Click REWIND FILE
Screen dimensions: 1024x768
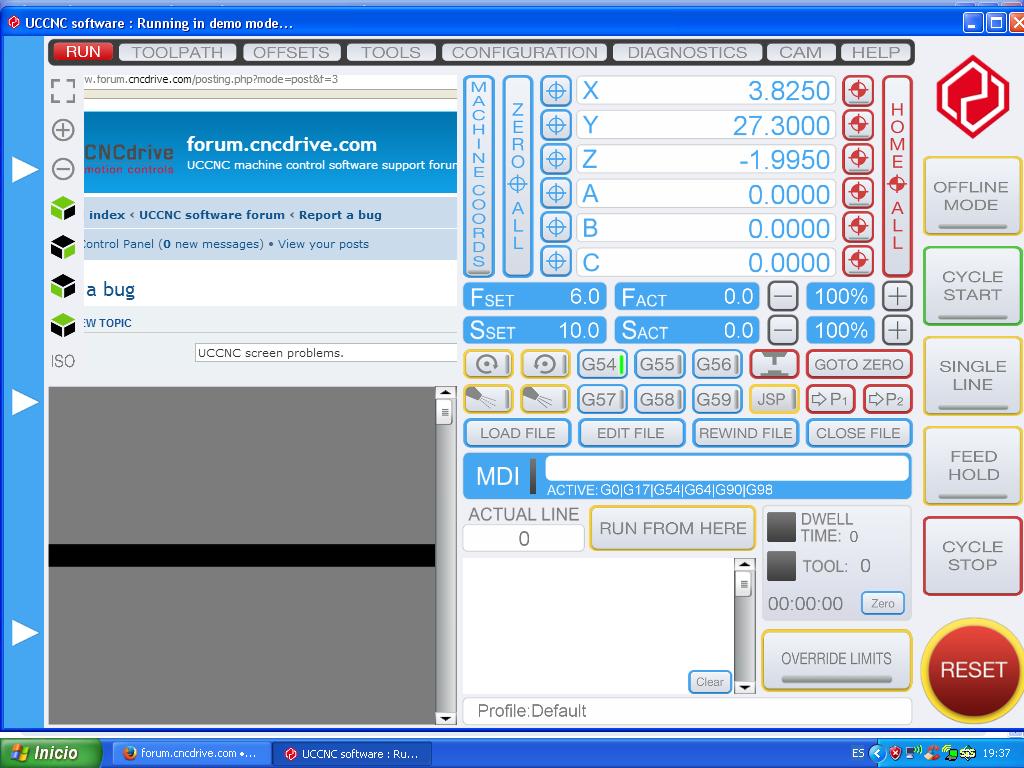pos(745,433)
